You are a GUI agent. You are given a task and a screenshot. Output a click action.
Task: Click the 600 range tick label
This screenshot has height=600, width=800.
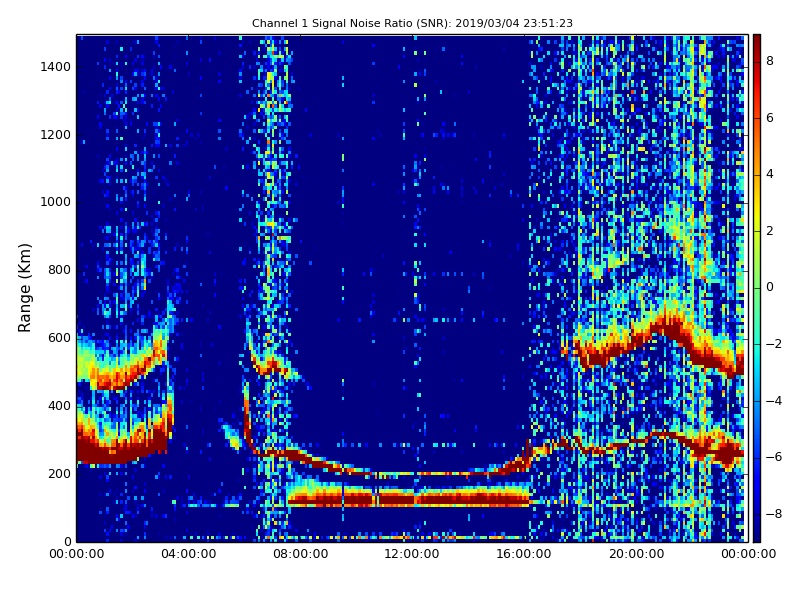(x=59, y=338)
